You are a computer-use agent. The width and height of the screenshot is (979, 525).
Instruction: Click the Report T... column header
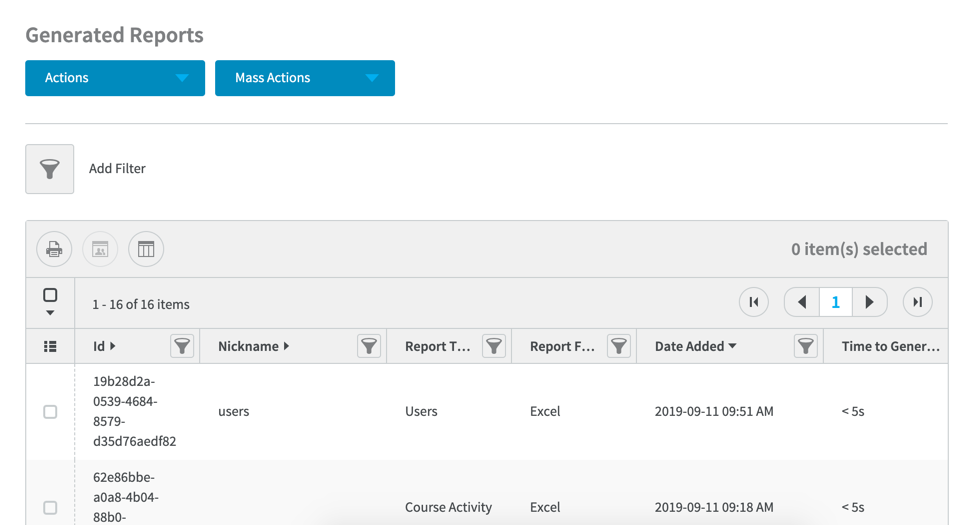click(438, 346)
